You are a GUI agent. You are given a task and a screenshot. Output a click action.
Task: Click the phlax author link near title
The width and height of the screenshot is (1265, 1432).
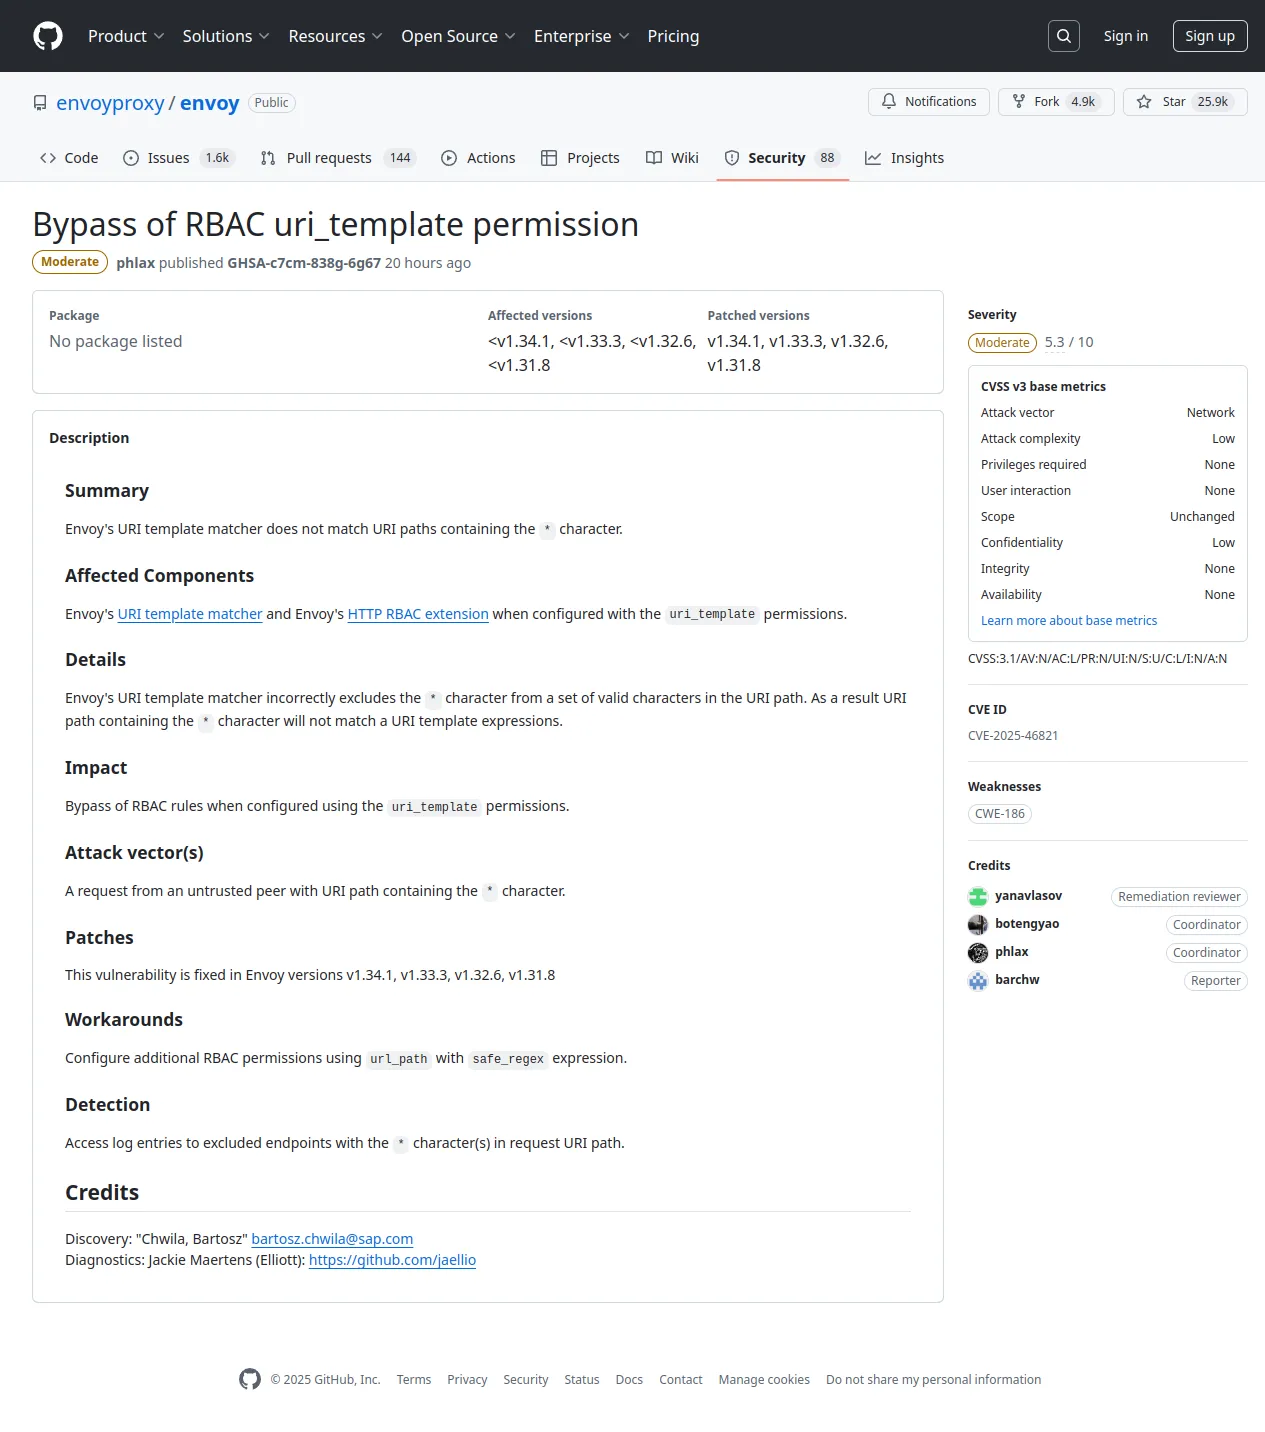coord(135,263)
